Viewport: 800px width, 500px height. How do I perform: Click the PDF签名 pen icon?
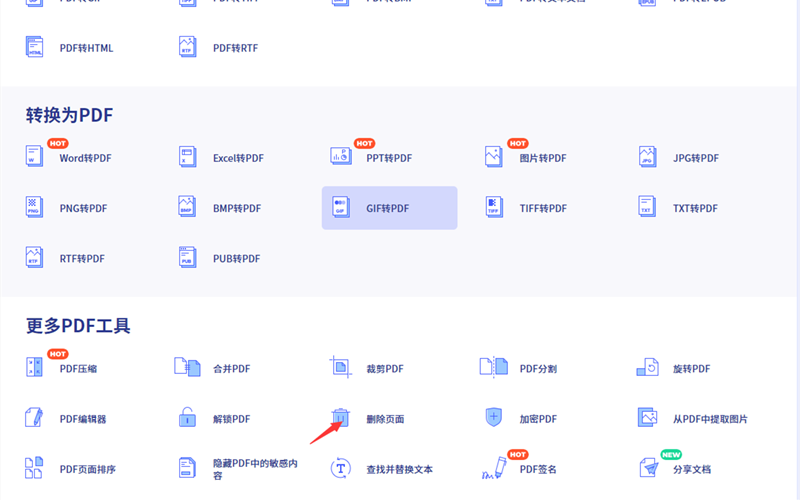[494, 468]
